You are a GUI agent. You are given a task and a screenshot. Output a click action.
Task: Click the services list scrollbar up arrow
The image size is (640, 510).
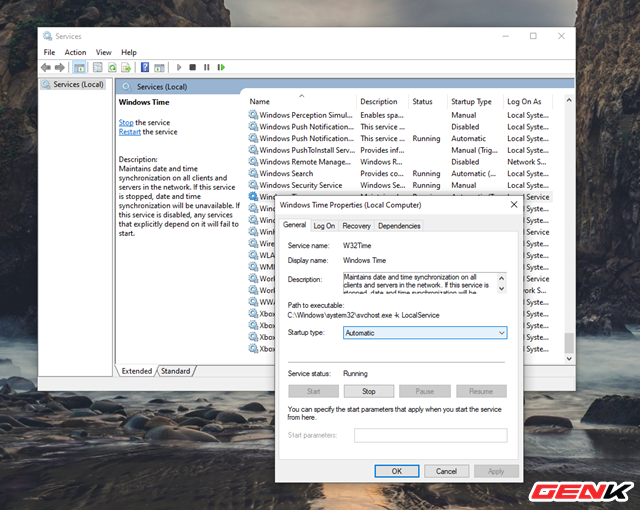pyautogui.click(x=569, y=100)
